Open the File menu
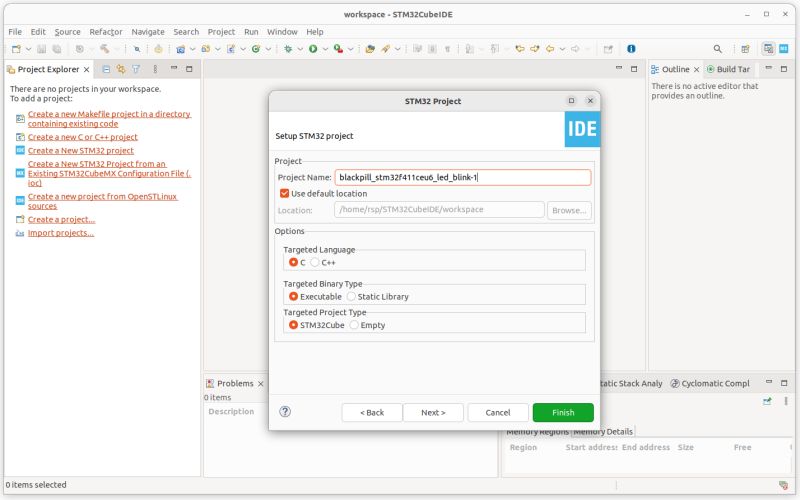Viewport: 800px width, 500px height. (x=15, y=32)
